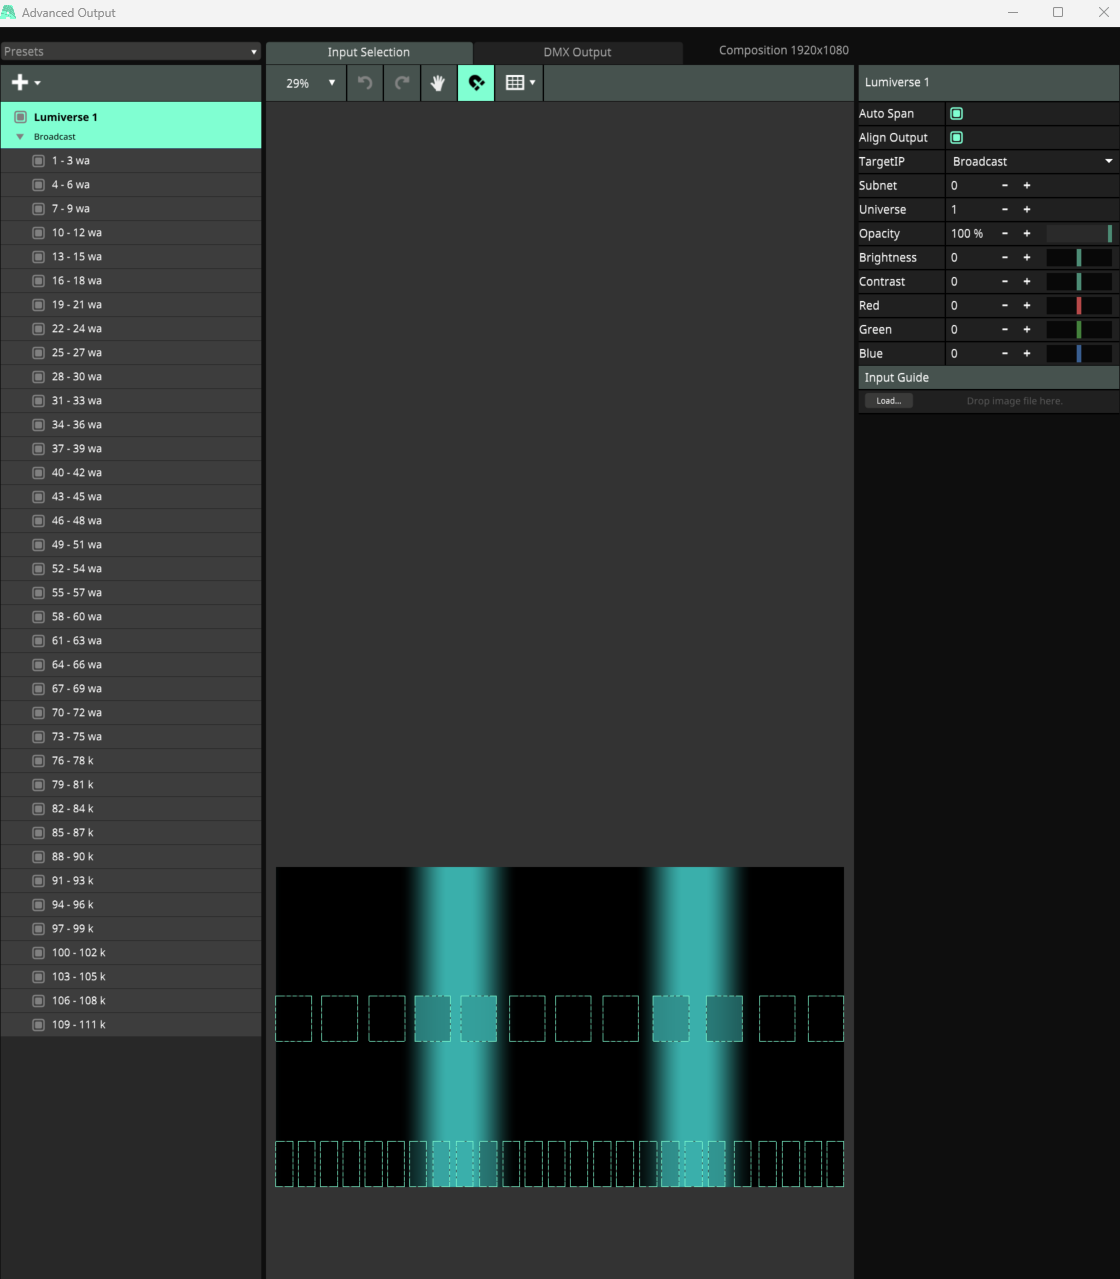Image resolution: width=1120 pixels, height=1279 pixels.
Task: Click fixture icon beside 7 - 9 wa
Action: (38, 209)
